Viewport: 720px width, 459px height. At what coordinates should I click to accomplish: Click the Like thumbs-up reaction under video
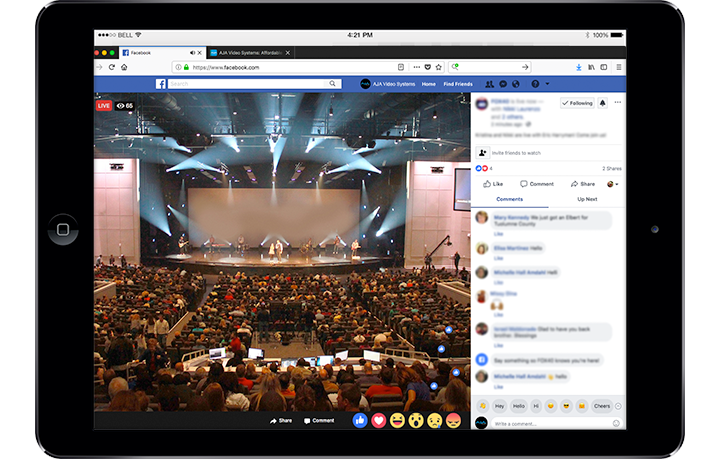pos(360,420)
